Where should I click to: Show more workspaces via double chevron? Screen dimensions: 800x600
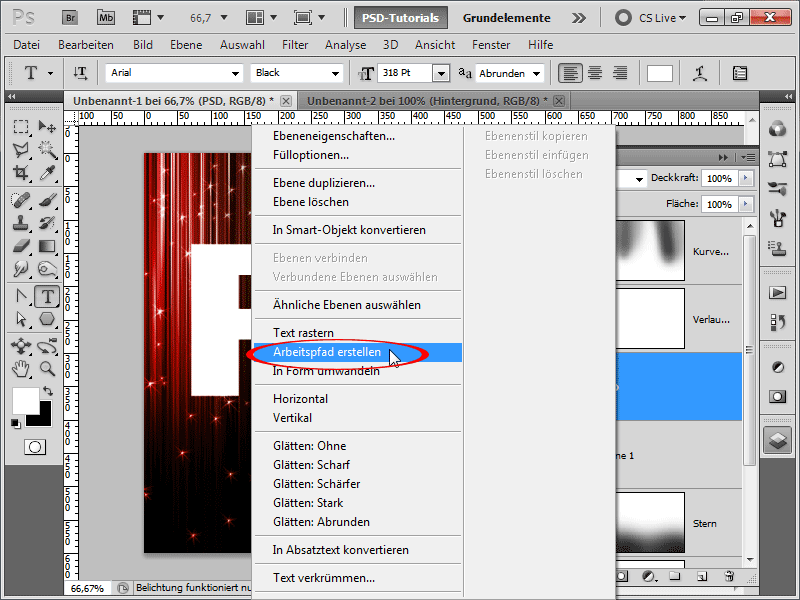coord(579,18)
